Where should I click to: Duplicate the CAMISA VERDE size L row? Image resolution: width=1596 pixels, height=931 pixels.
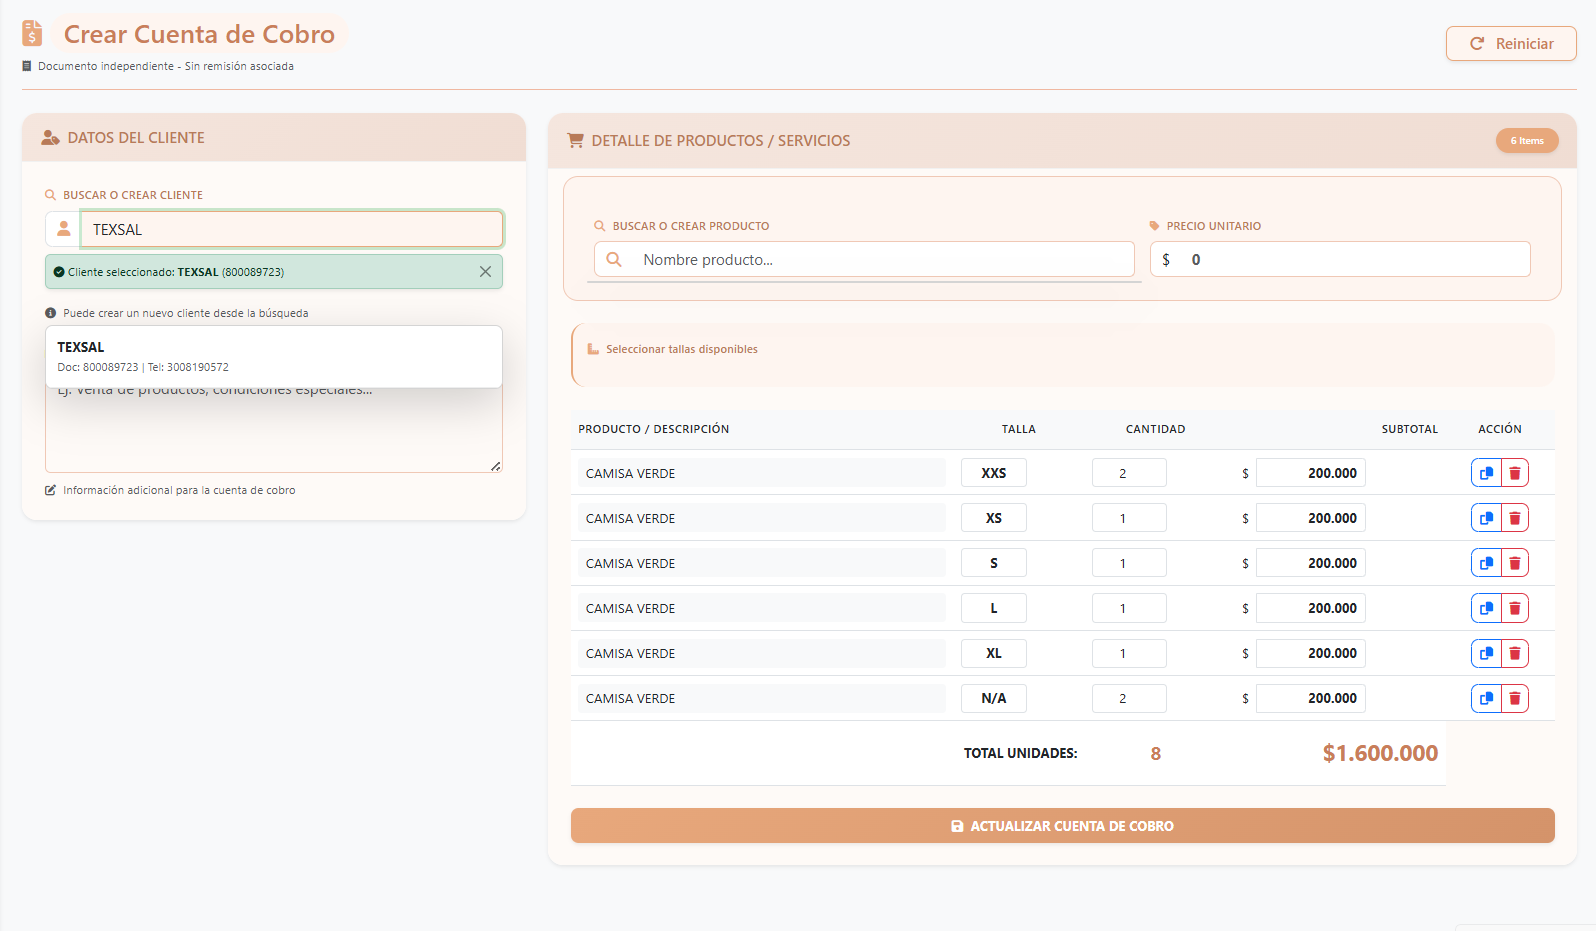[x=1486, y=608]
